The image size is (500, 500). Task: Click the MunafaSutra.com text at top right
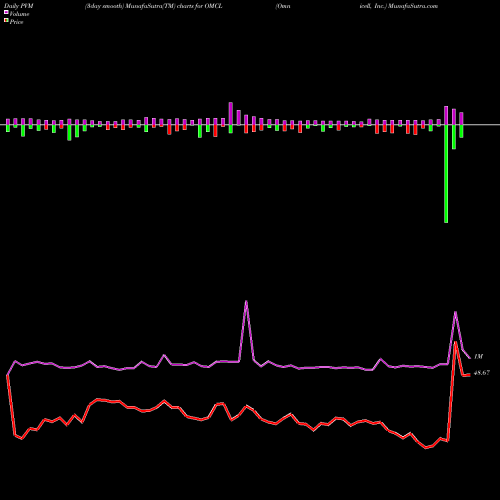(x=412, y=6)
